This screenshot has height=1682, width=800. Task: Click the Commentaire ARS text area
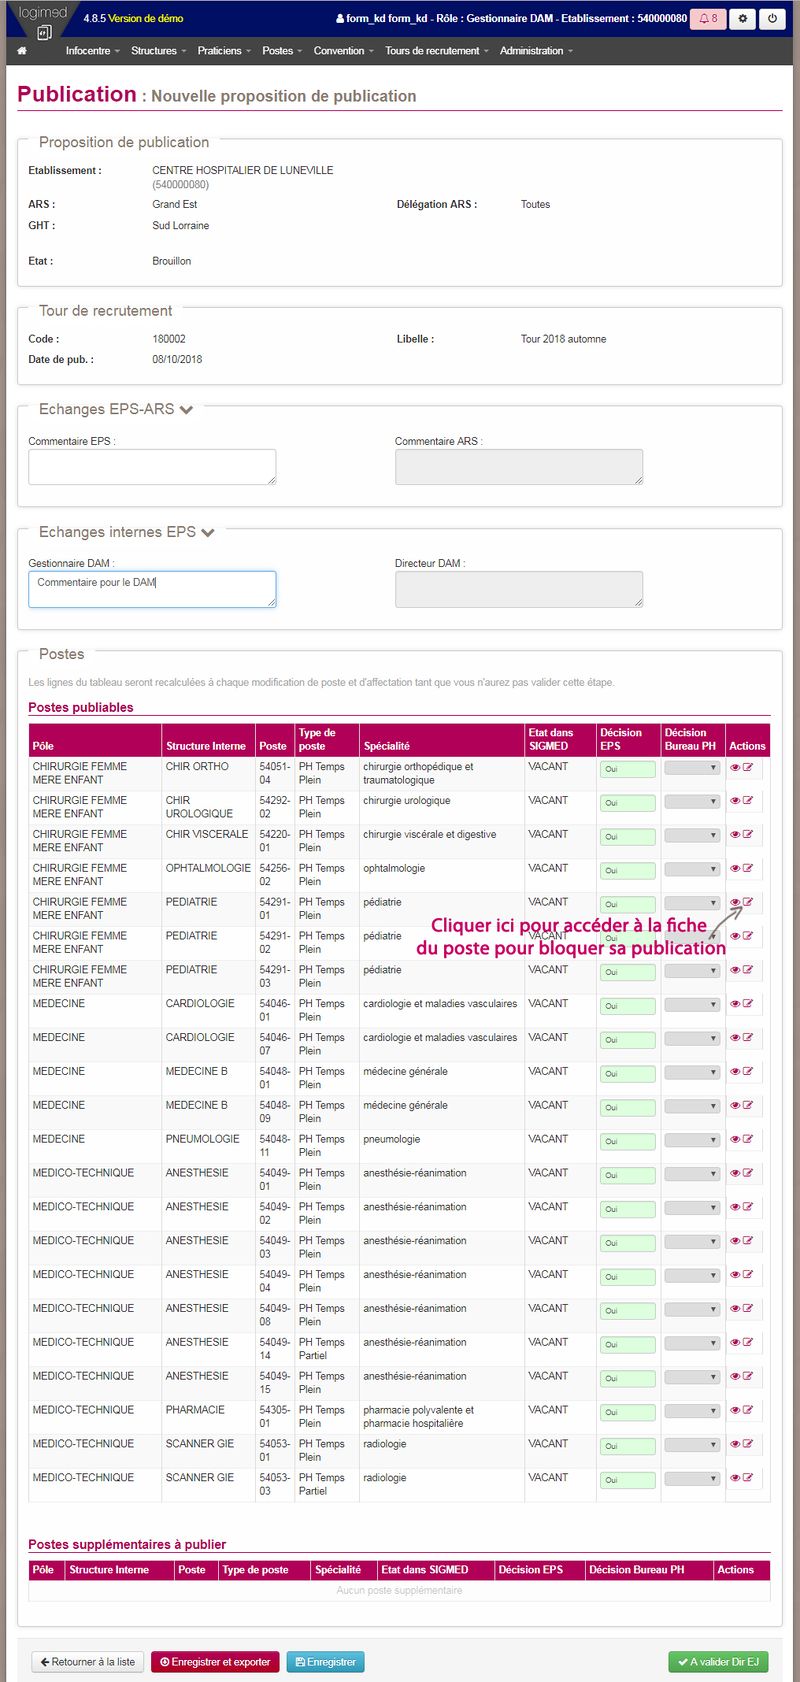tap(519, 467)
